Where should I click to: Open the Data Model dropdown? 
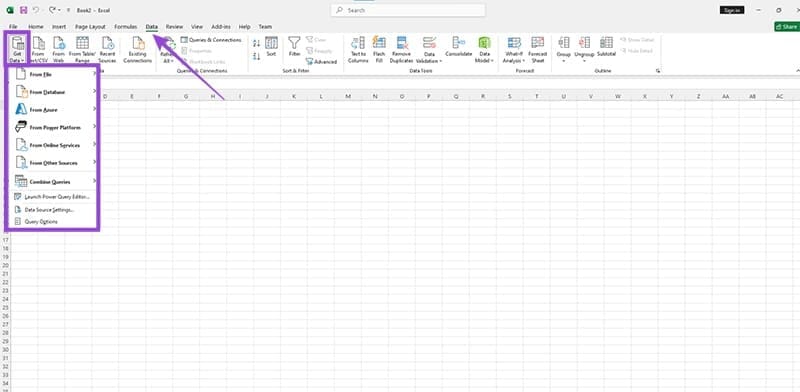pyautogui.click(x=484, y=50)
